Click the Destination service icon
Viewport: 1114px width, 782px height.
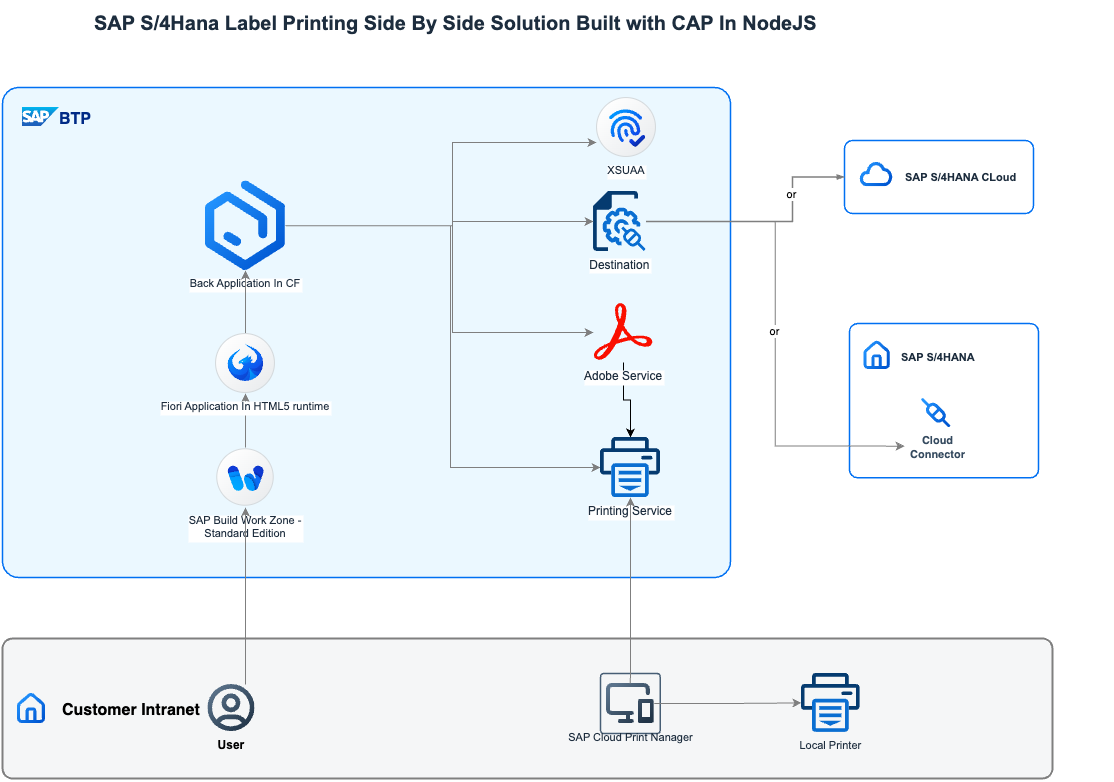click(x=619, y=222)
